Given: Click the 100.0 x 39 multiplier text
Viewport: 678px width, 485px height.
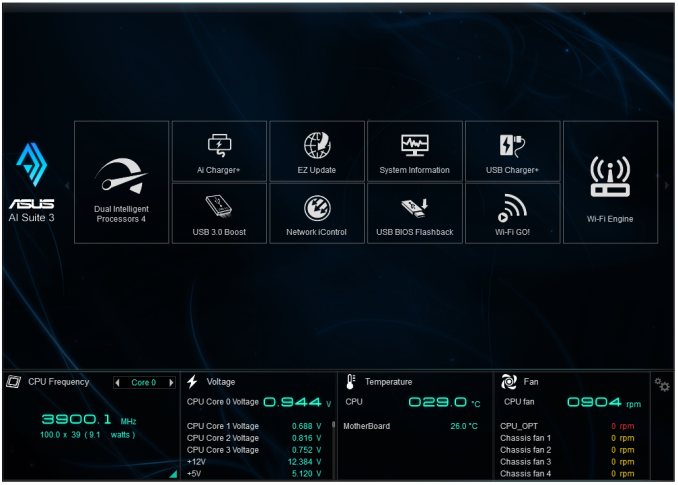Looking at the screenshot, I should 60,435.
